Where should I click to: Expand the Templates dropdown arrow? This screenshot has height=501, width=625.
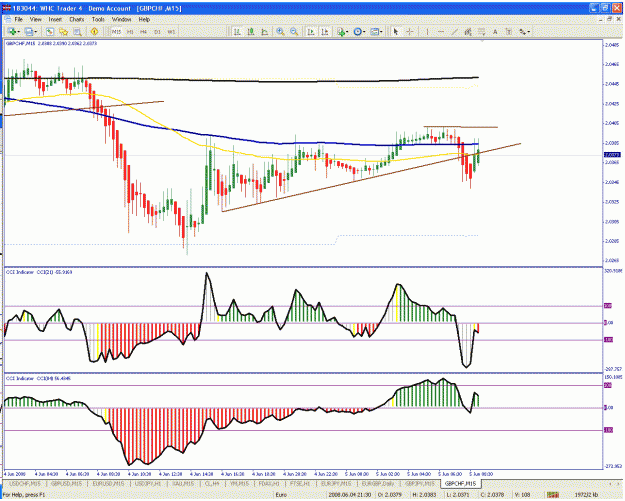(381, 31)
